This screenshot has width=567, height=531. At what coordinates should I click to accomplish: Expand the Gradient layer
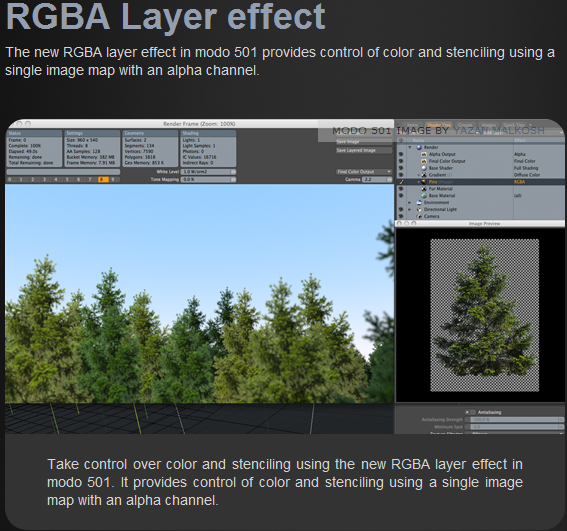[419, 175]
